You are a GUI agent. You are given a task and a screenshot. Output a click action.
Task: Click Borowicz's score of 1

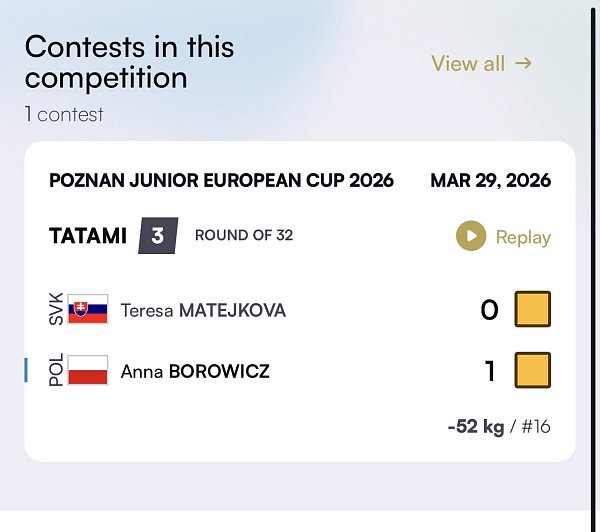click(490, 371)
